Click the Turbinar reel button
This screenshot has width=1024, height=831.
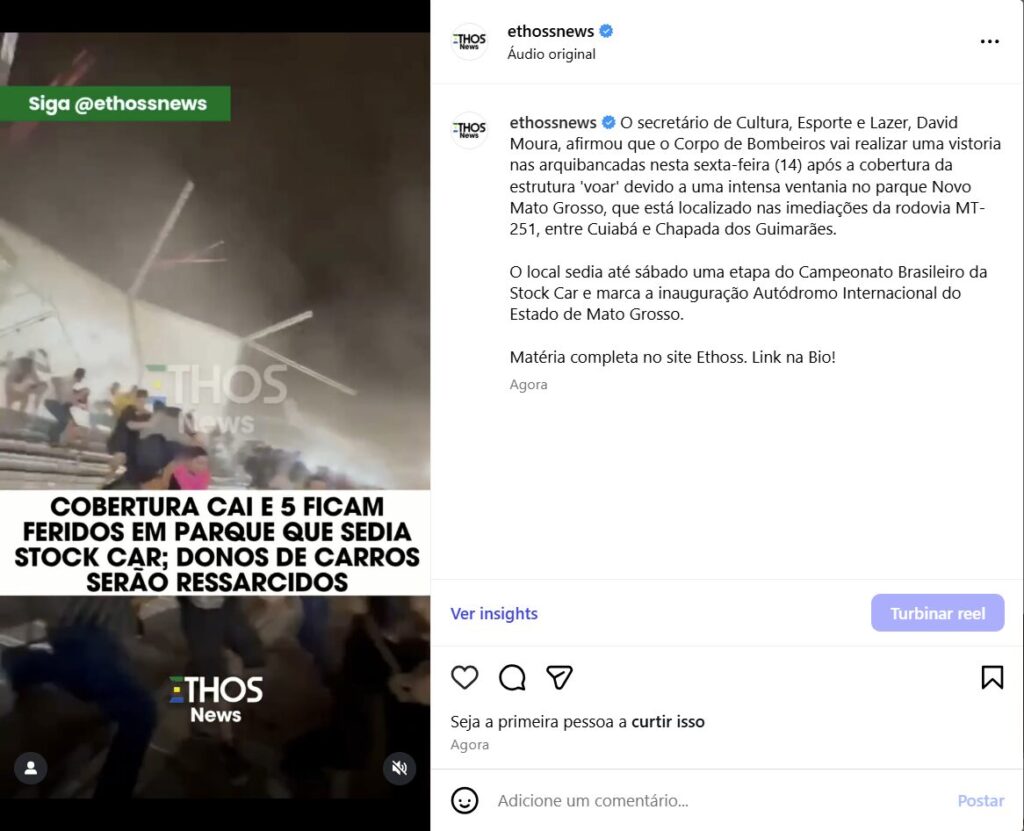coord(937,613)
